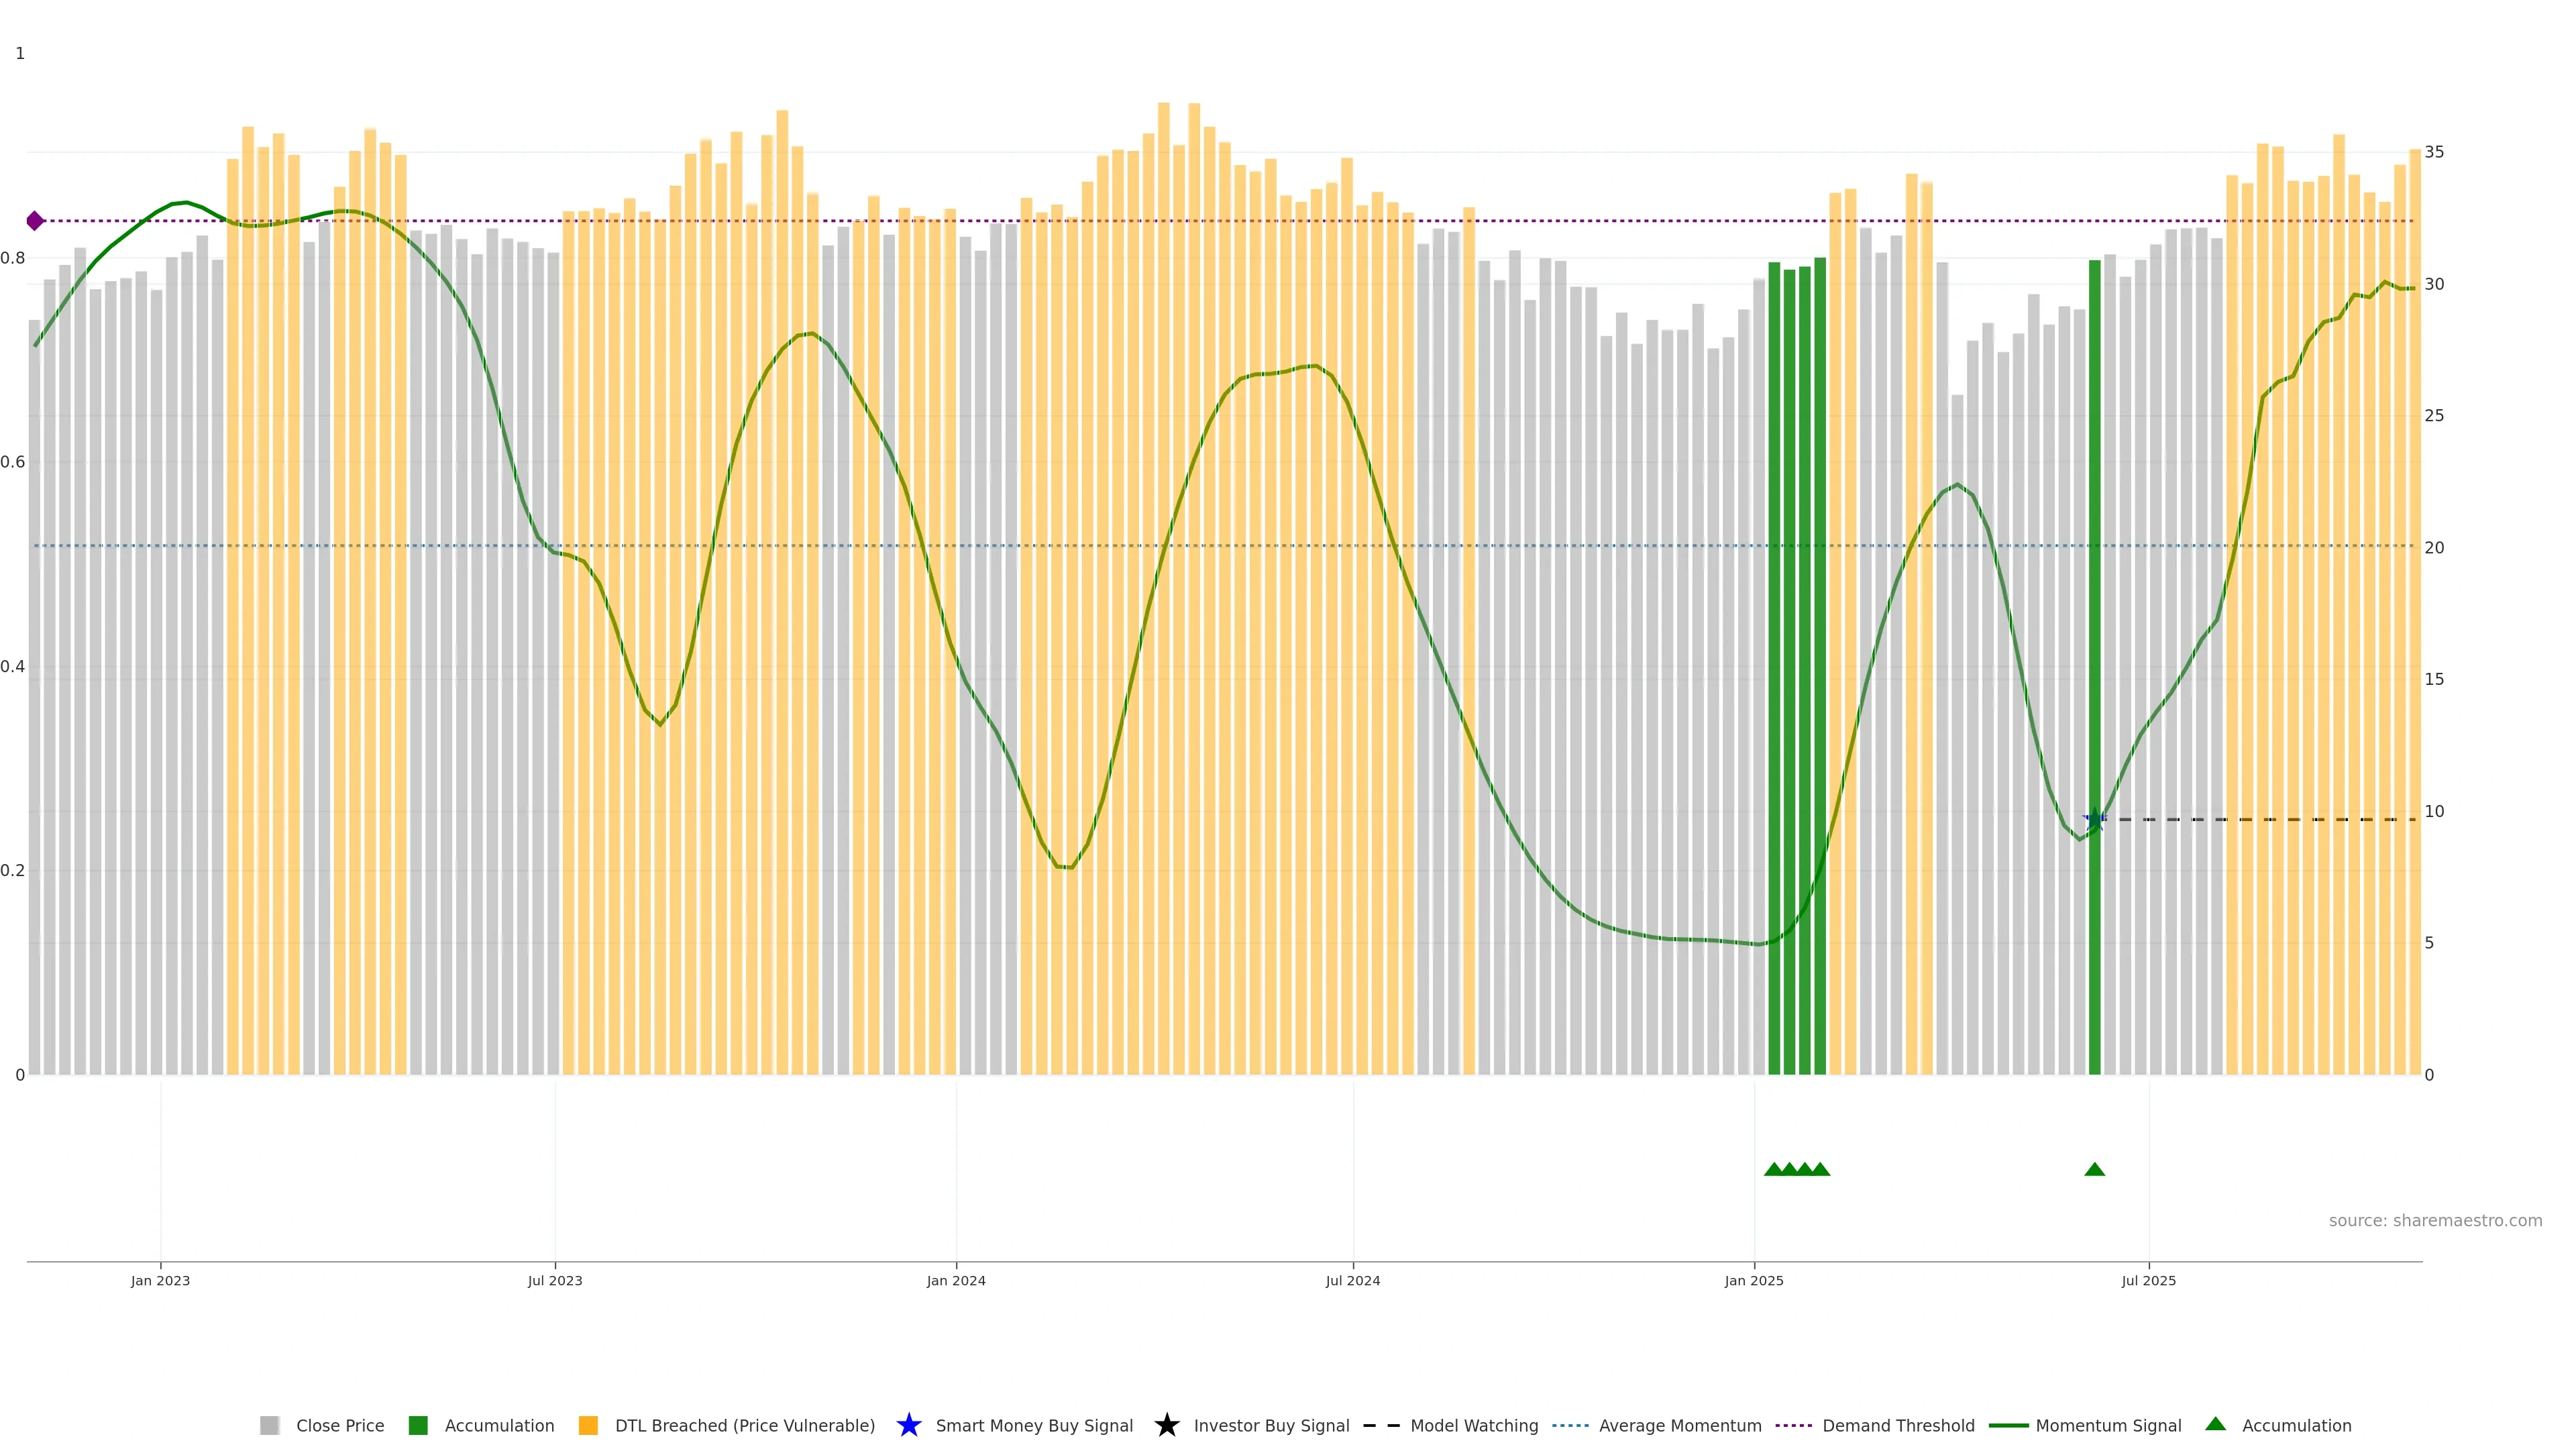Click the blue Smart Money Buy Signal star in legend
The width and height of the screenshot is (2576, 1449).
pos(908,1425)
